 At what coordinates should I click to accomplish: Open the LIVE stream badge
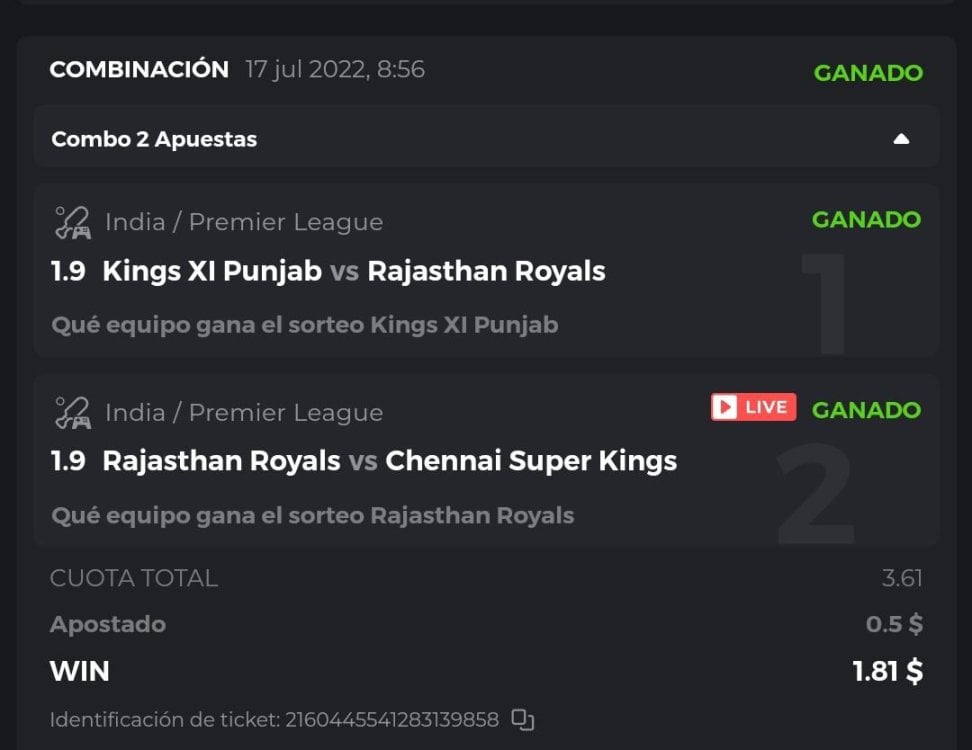[x=753, y=407]
